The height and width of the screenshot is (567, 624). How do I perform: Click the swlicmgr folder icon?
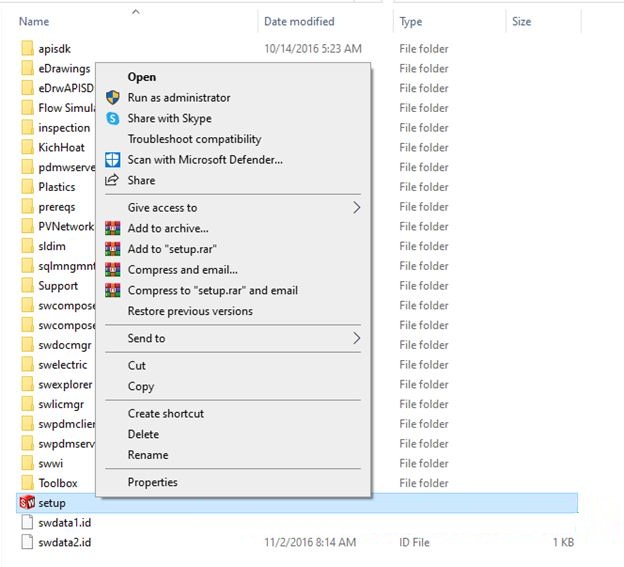[x=27, y=404]
